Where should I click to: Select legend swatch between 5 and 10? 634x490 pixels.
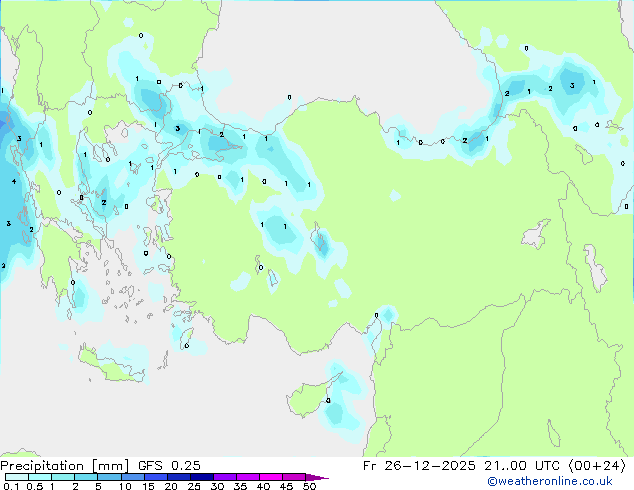tap(109, 477)
